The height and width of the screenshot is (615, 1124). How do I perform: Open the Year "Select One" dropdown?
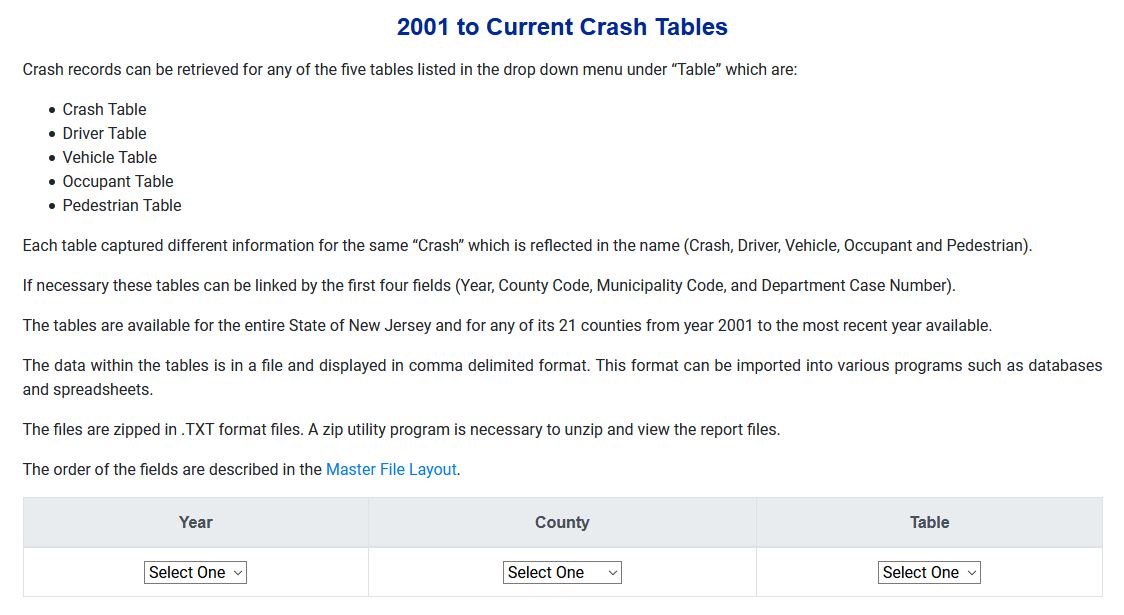[x=195, y=573]
